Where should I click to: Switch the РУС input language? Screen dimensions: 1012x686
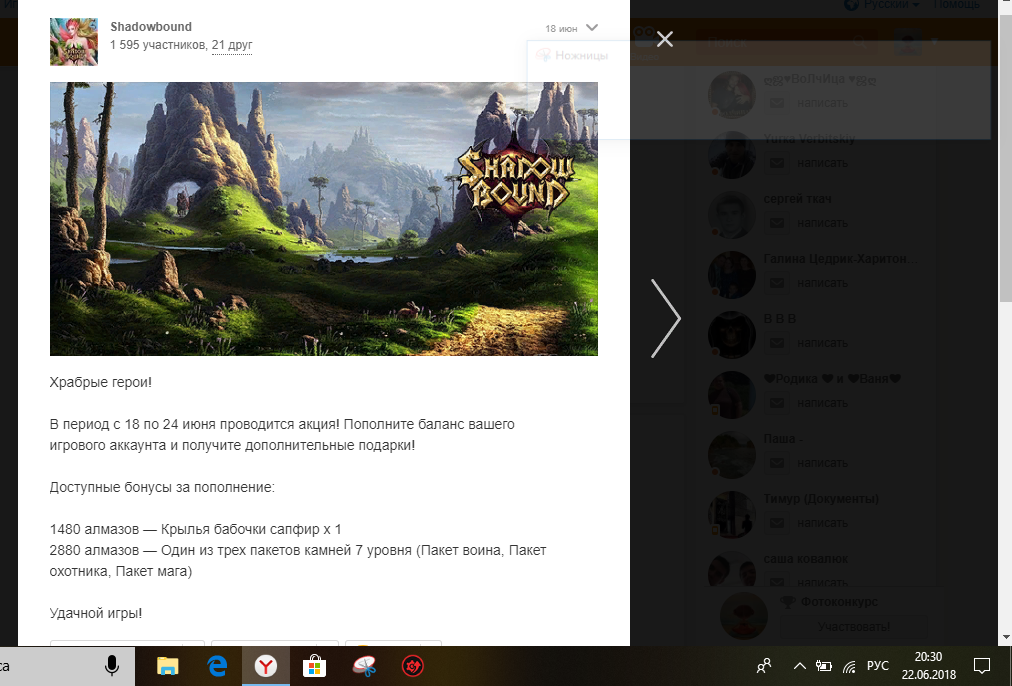point(878,666)
